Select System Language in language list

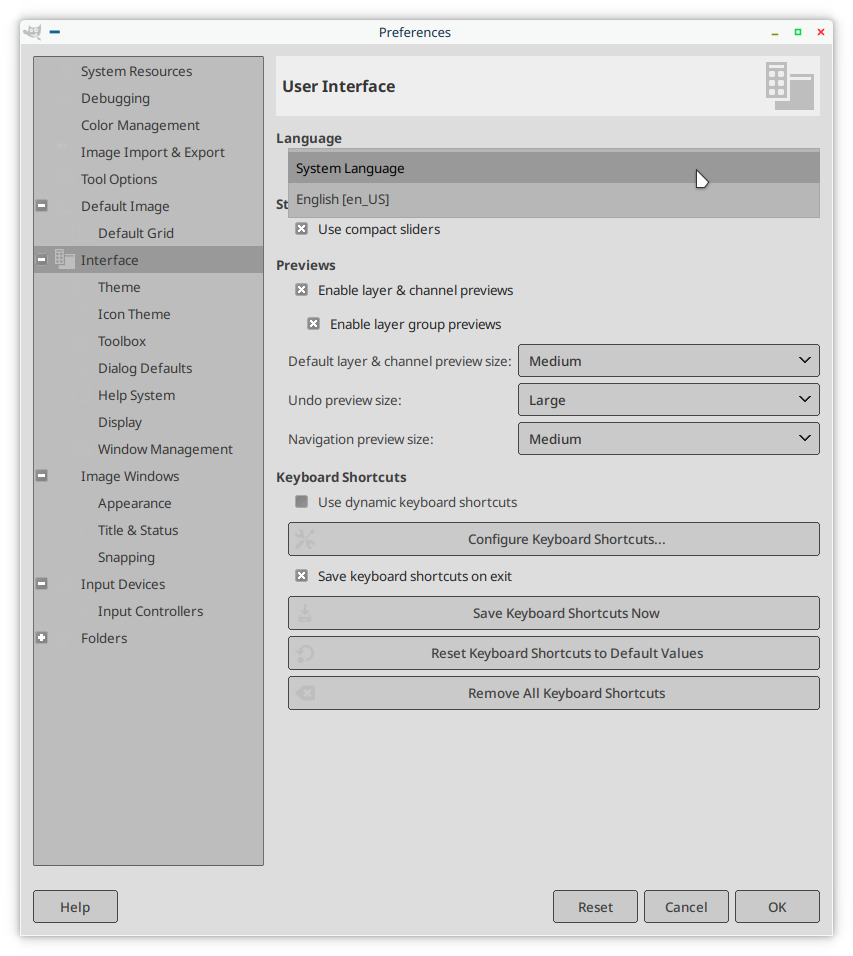554,168
